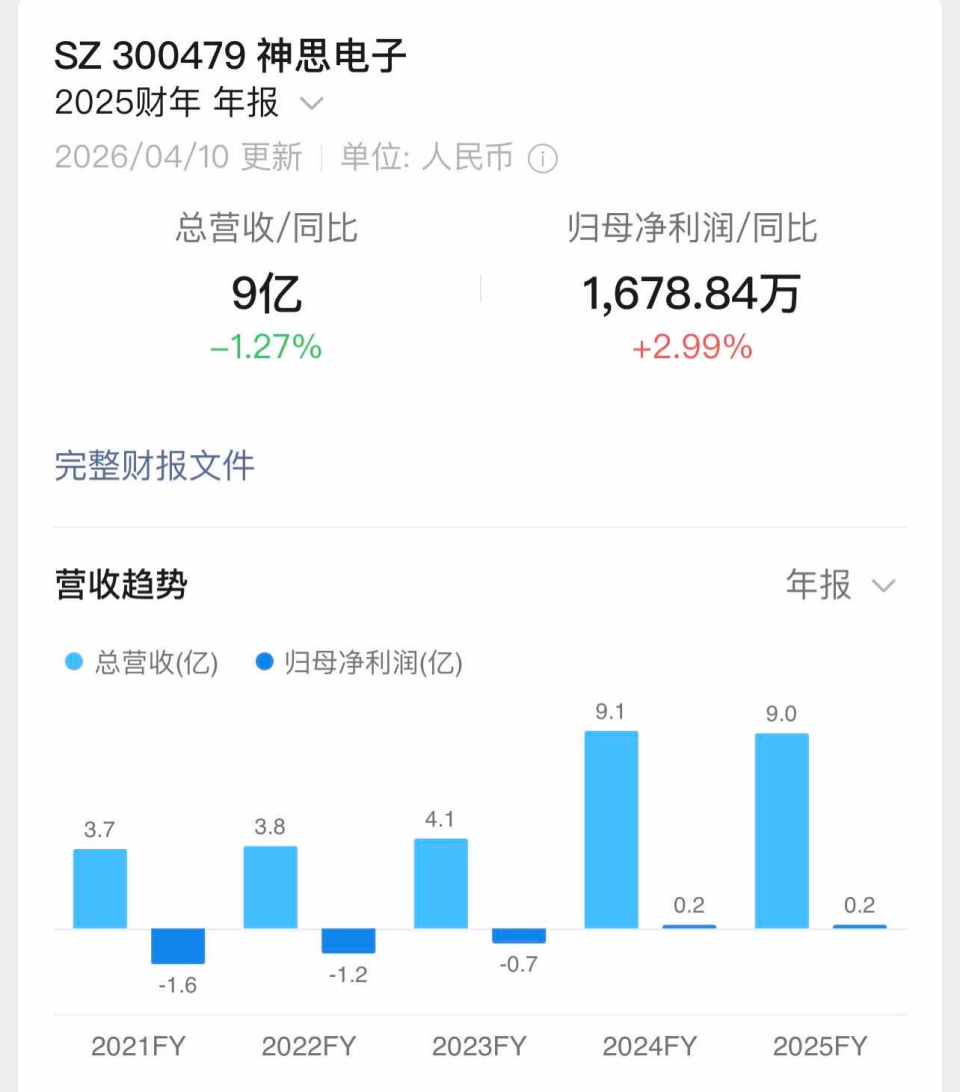Click the stock title SZ 300479 神思电子
960x1092 pixels.
[x=230, y=55]
